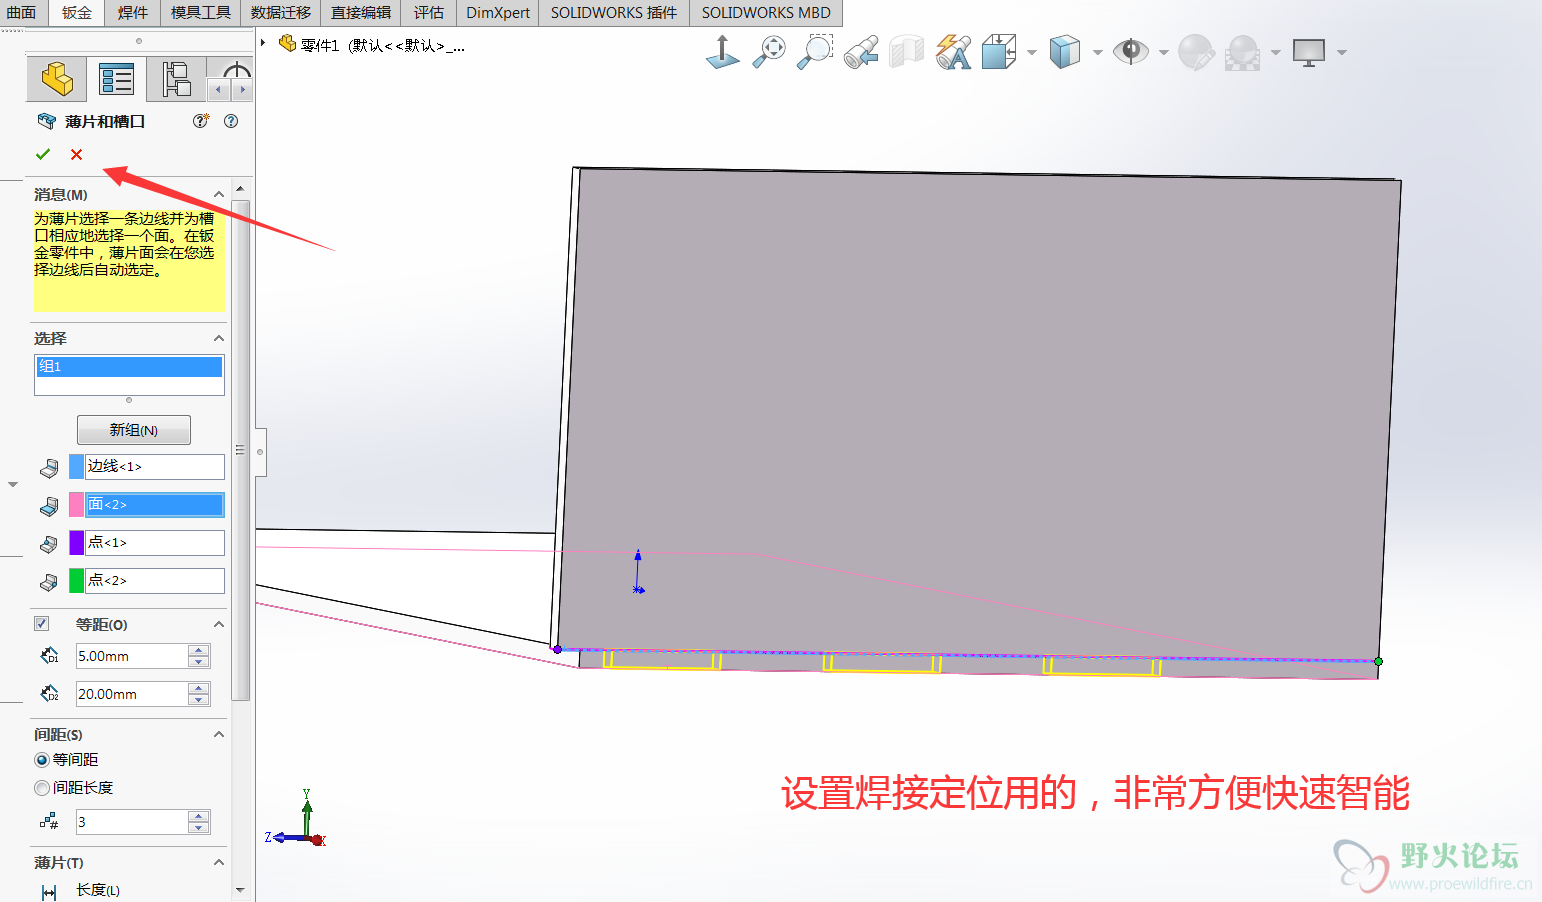1542x902 pixels.
Task: Click the 20.00mm offset input field
Action: point(132,694)
